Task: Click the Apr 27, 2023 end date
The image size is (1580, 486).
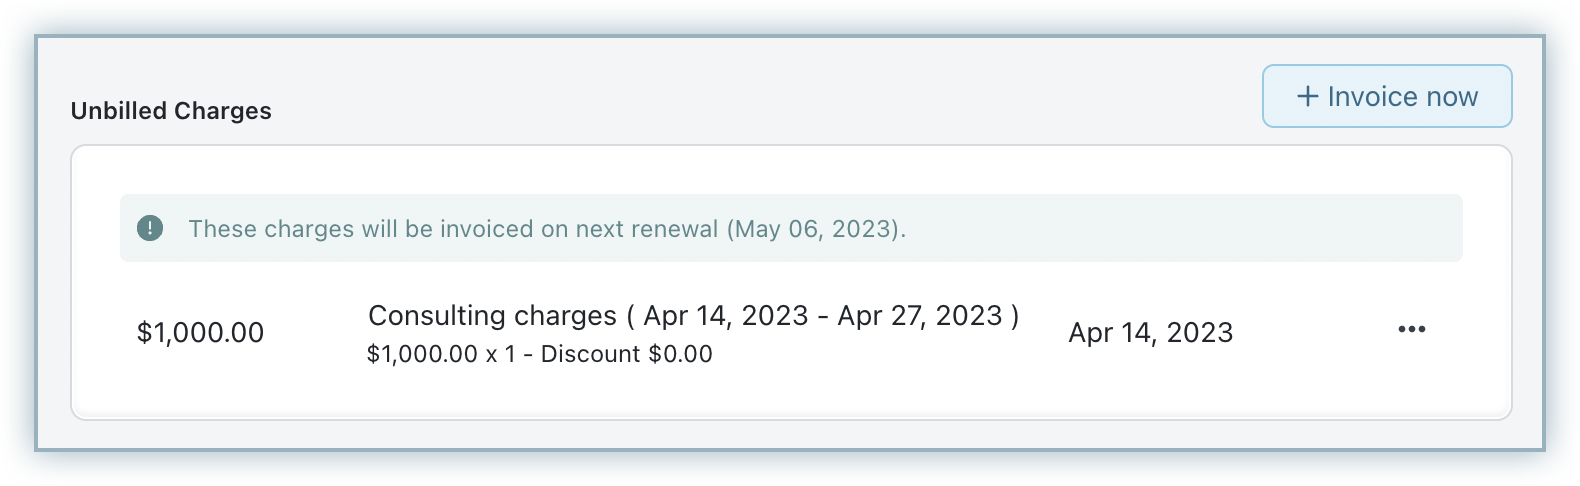Action: (919, 316)
